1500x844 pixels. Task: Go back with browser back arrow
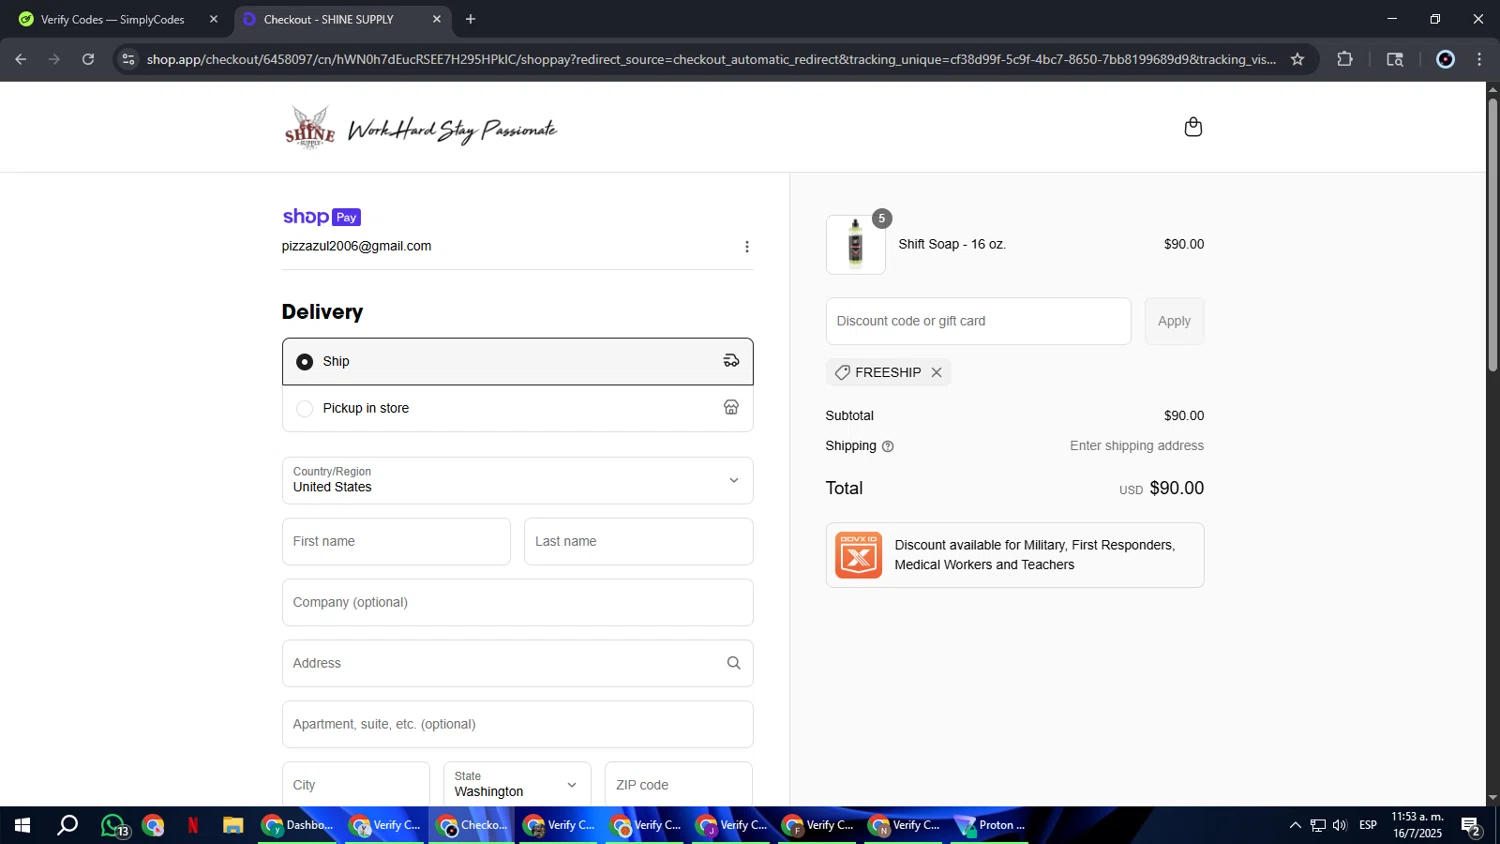point(20,59)
